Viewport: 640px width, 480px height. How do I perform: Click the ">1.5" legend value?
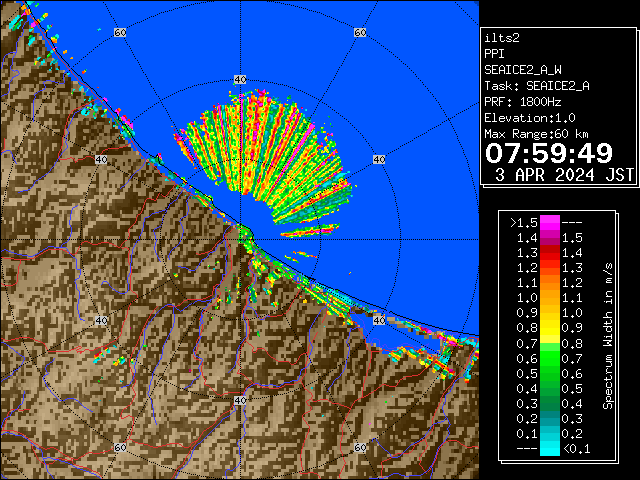(524, 223)
